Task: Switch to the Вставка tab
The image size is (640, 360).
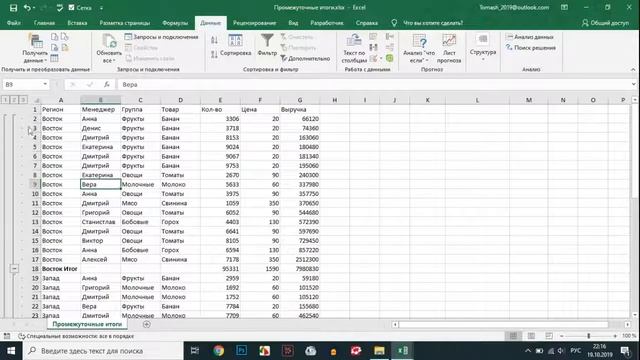Action: click(77, 23)
